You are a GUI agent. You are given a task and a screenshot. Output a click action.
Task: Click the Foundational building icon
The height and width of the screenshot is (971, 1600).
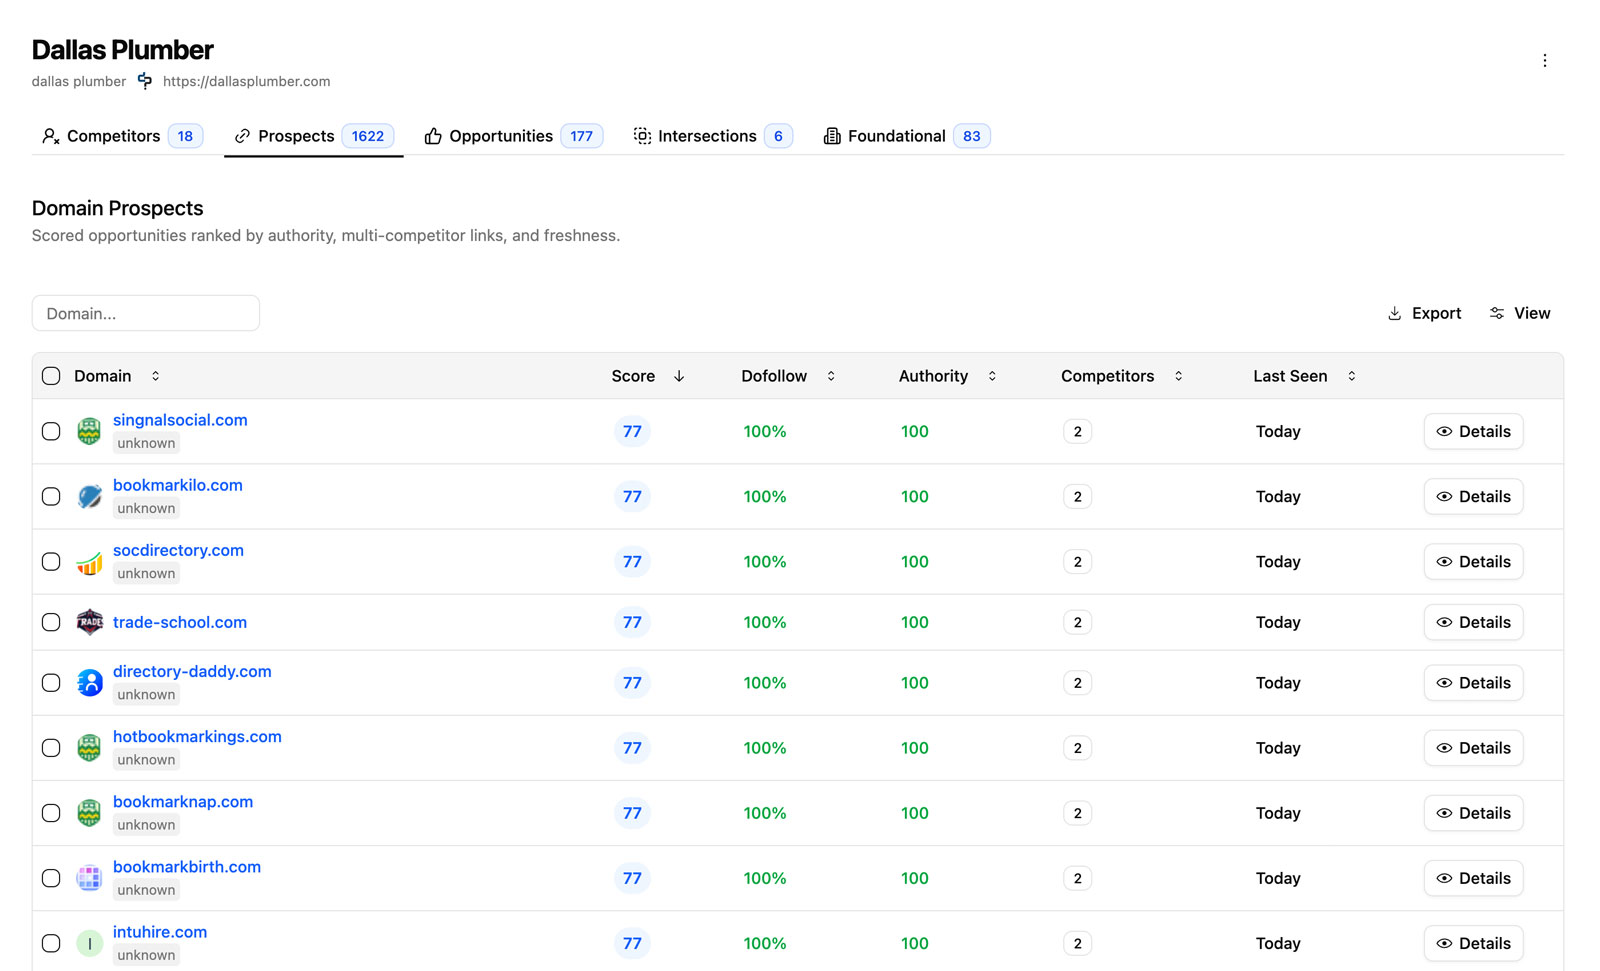(832, 135)
